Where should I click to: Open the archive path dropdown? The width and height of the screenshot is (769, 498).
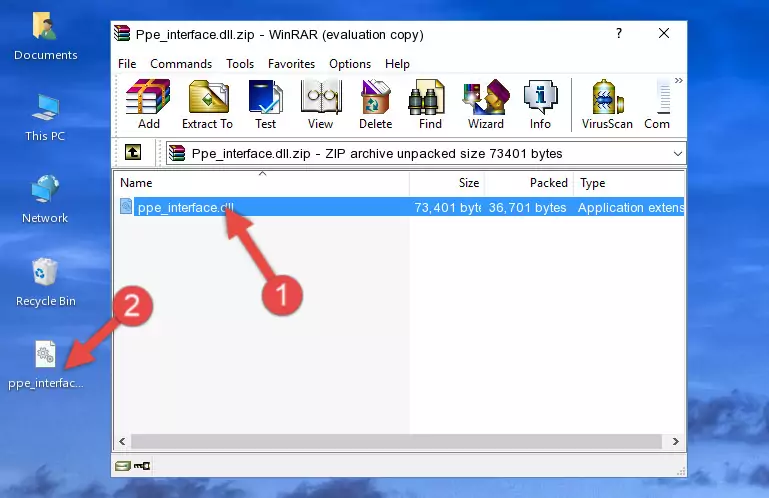coord(677,154)
